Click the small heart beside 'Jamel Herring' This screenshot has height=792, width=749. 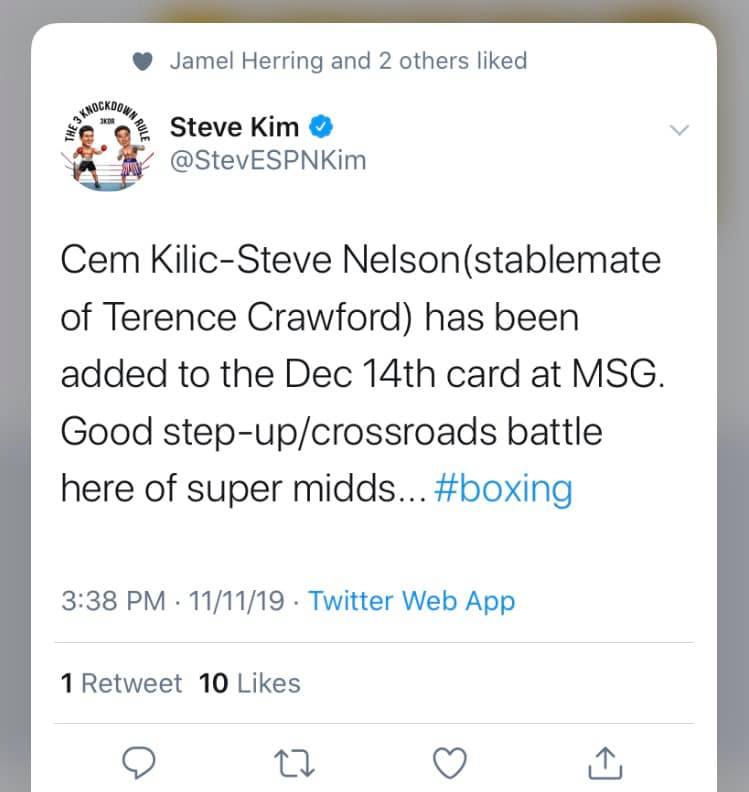click(143, 61)
